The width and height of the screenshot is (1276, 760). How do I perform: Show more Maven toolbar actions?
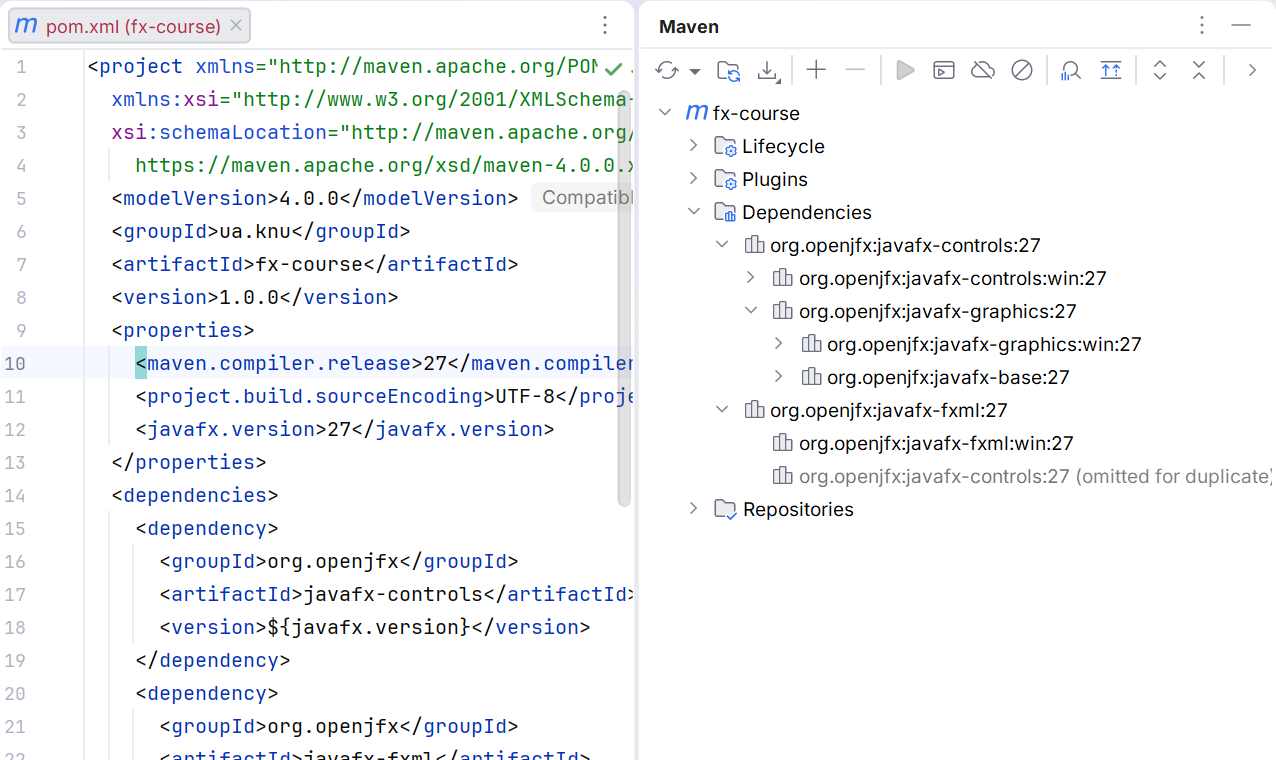(x=1251, y=70)
